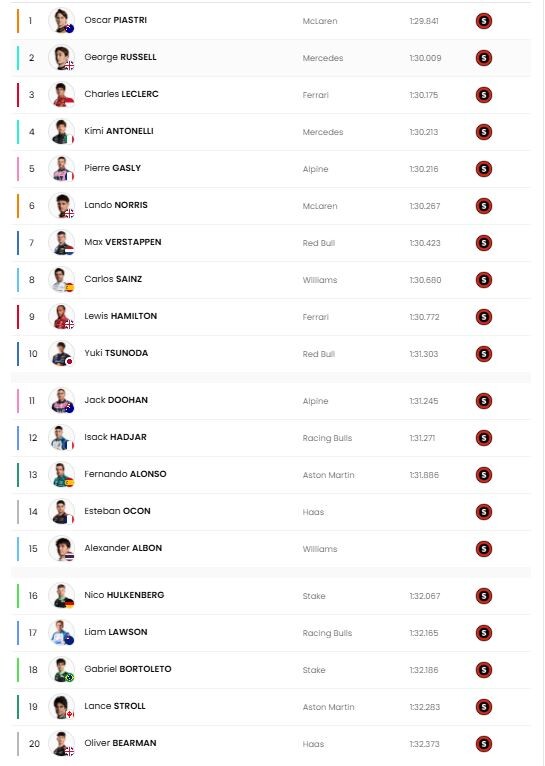Select the Alpine team label for Jack Doohan

pos(315,401)
